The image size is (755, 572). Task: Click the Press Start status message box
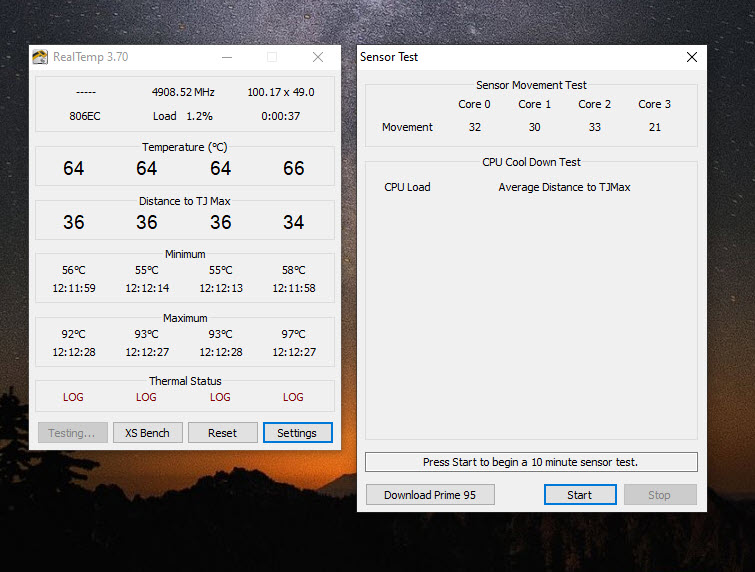coord(531,462)
